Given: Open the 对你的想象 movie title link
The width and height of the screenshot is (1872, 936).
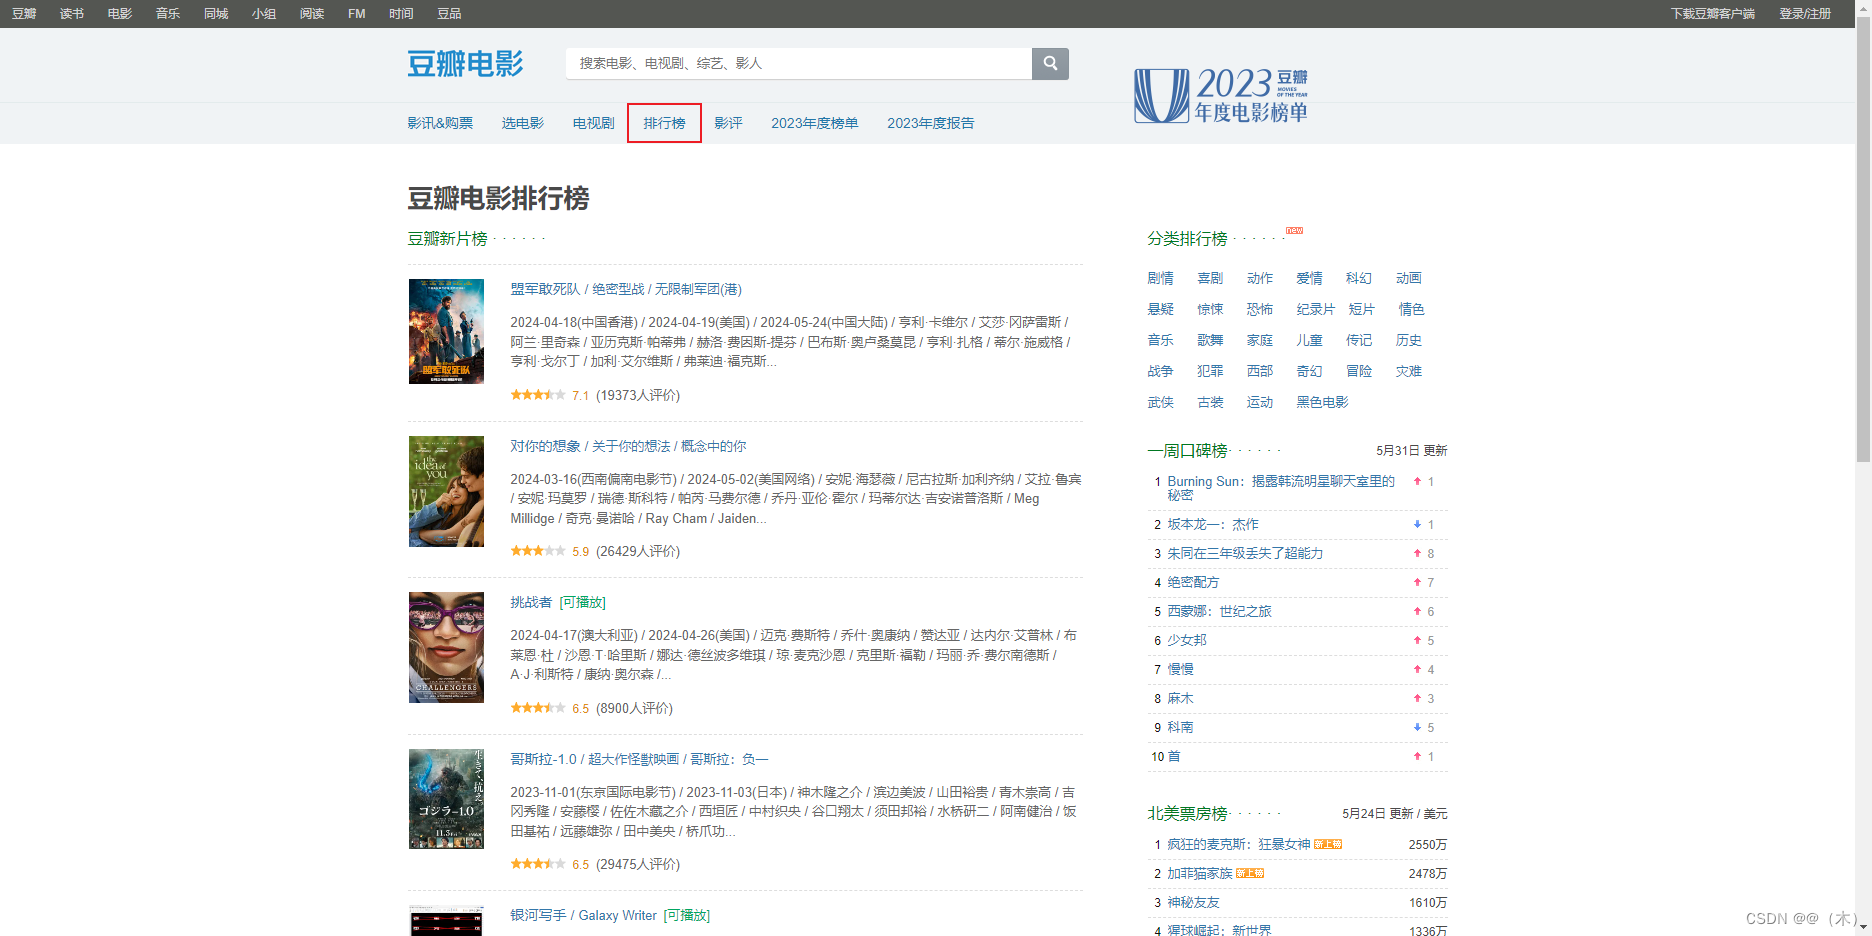Looking at the screenshot, I should pyautogui.click(x=628, y=446).
